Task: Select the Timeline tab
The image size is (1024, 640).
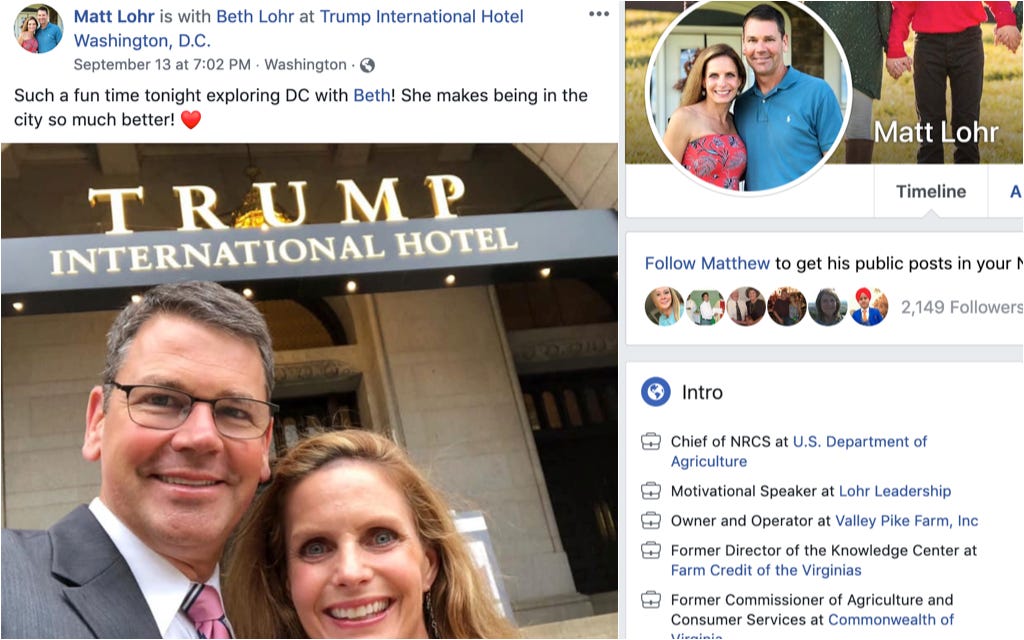Action: click(931, 191)
